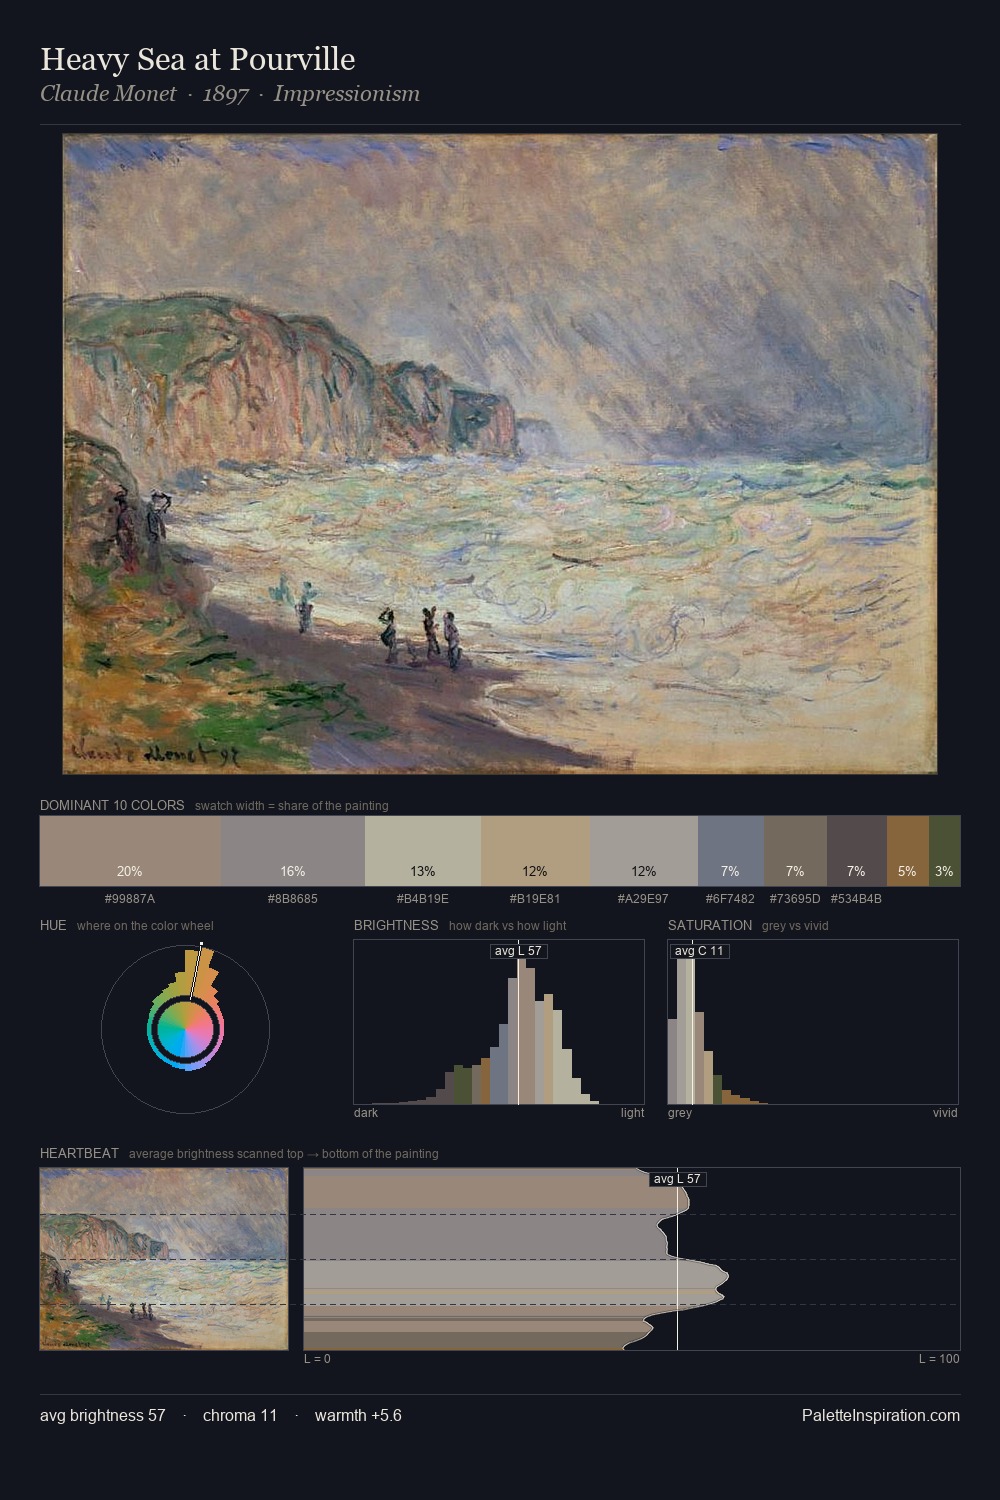Screen dimensions: 1000x1500
Task: Click the subtitle "Claude Monet · 1897 · Impressionism"
Action: [x=230, y=94]
